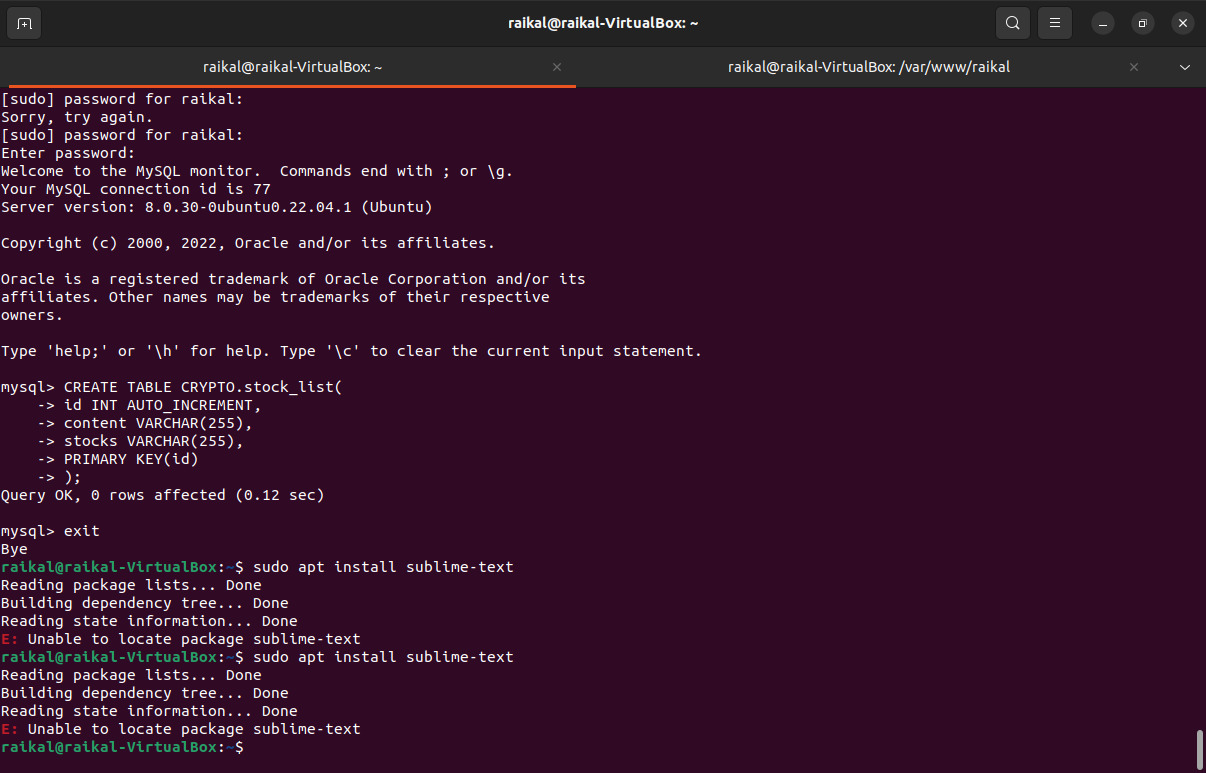The height and width of the screenshot is (773, 1206).
Task: Open the tab list chevron dropdown
Action: click(x=1185, y=67)
